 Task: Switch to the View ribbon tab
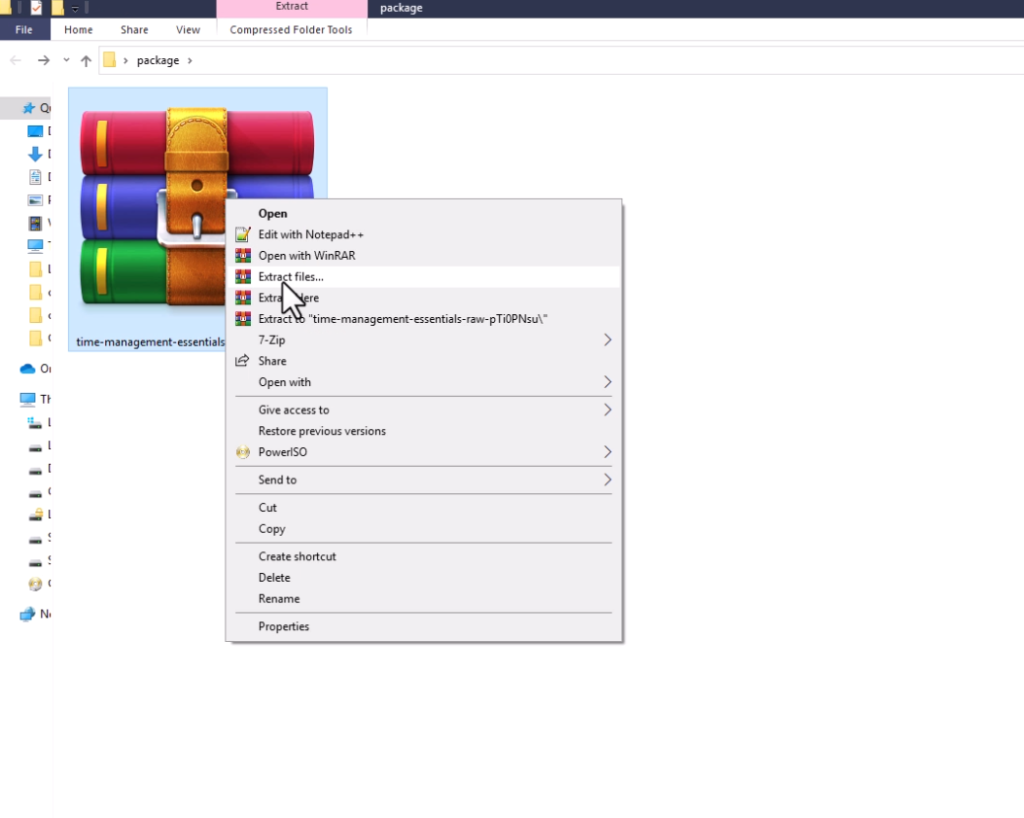[188, 30]
